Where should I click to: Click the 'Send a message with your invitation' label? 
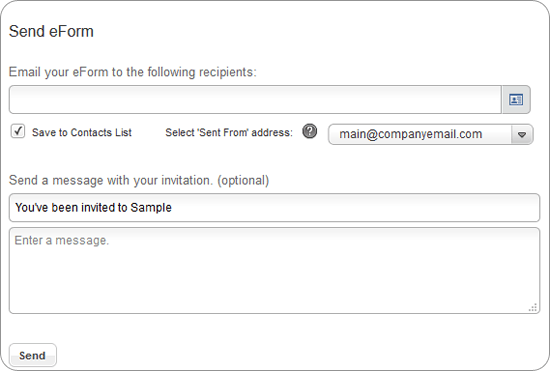point(139,180)
